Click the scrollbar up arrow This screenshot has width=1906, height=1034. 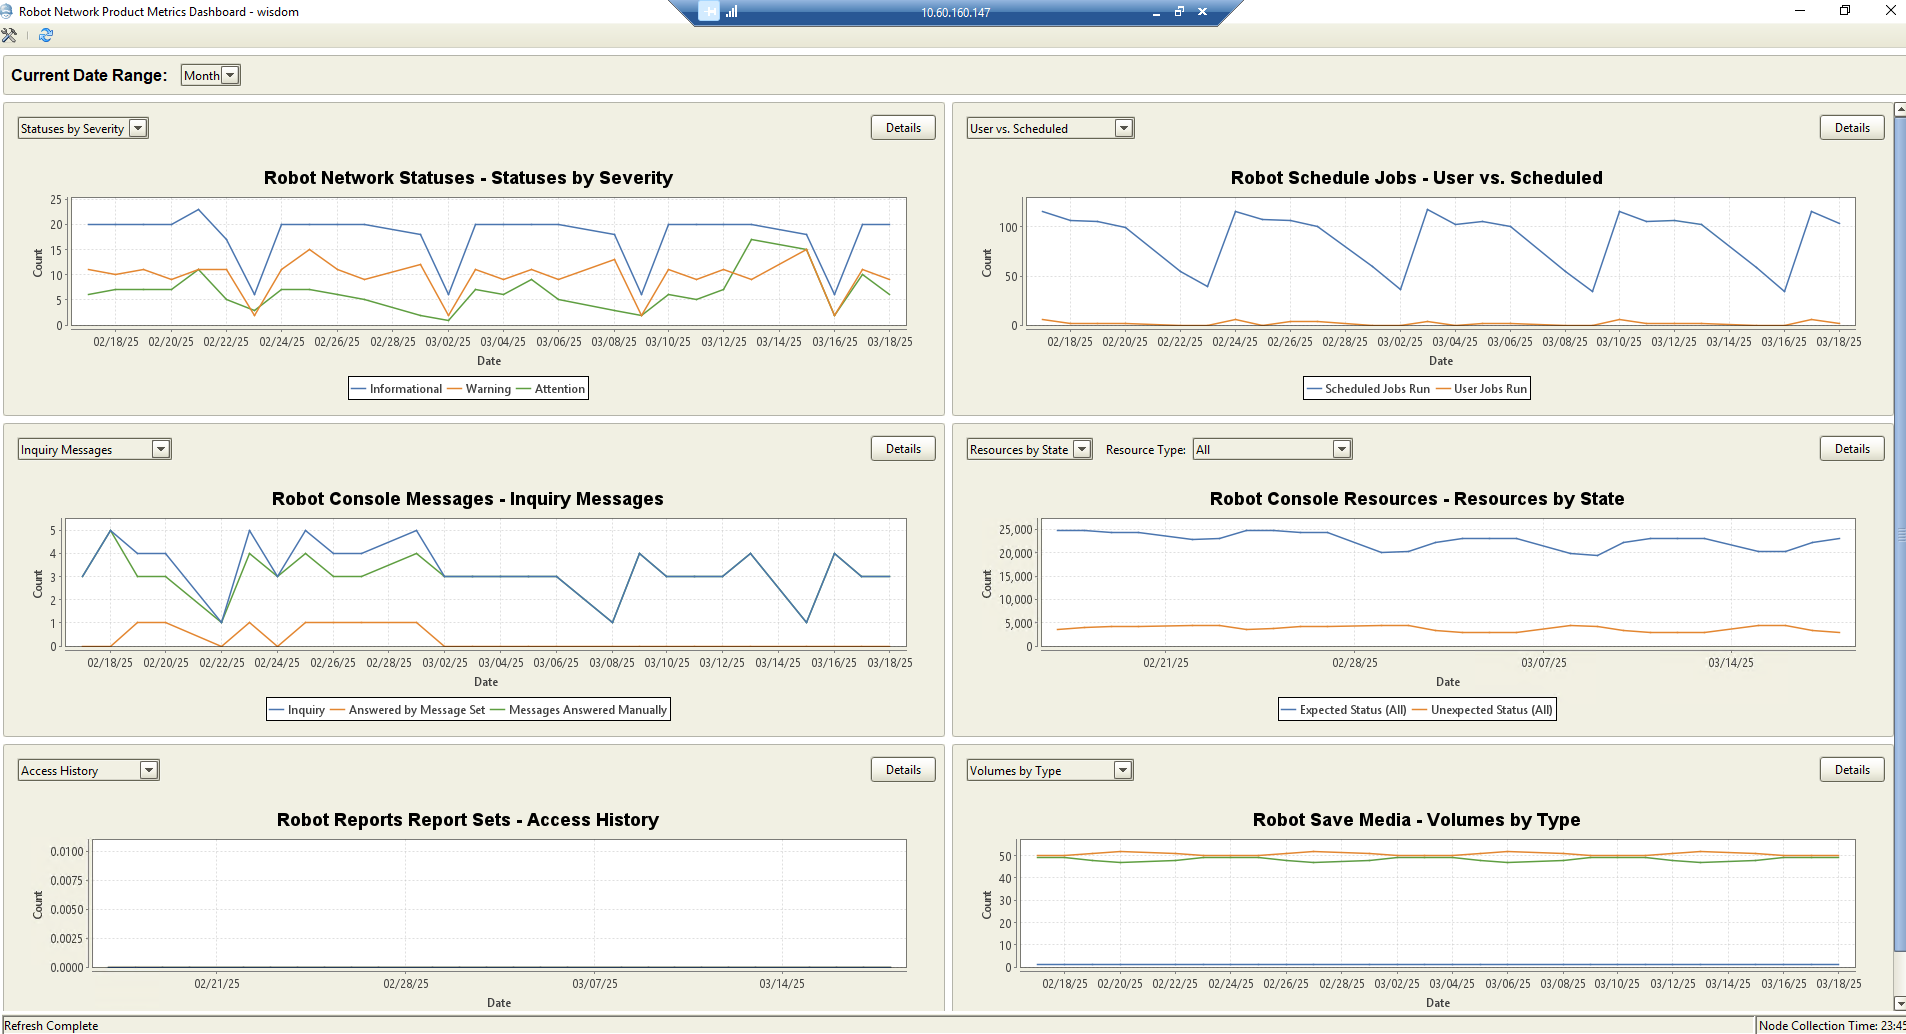1900,109
